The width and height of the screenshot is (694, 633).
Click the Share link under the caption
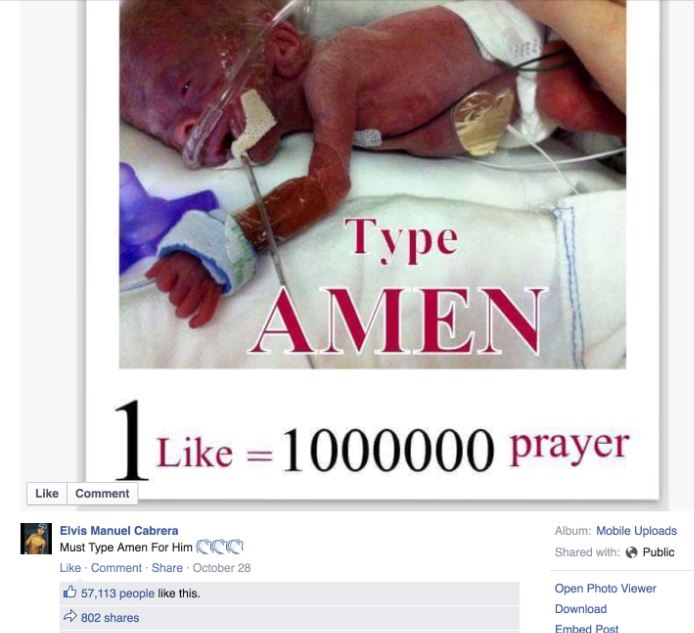point(167,567)
